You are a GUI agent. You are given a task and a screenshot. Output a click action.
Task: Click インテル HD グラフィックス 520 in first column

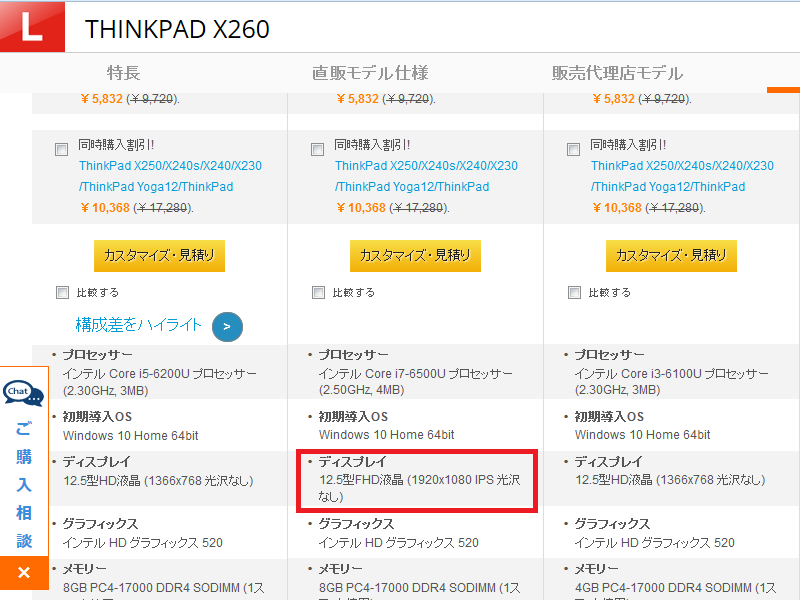click(143, 542)
